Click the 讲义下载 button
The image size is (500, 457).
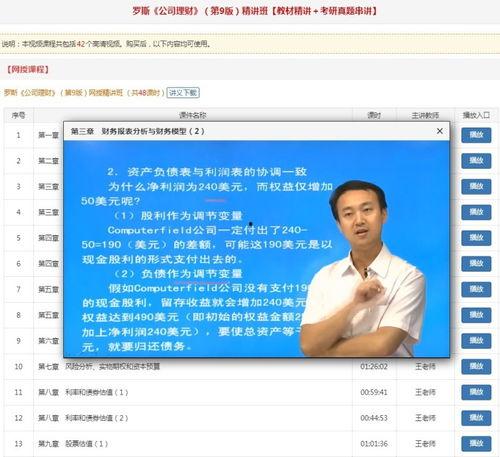click(x=183, y=92)
